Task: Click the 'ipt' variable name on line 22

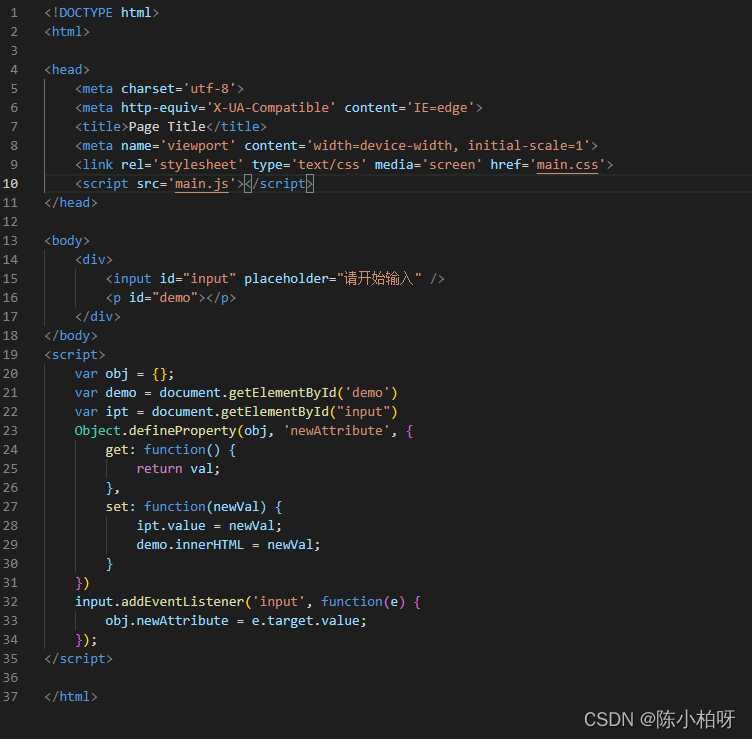Action: [117, 412]
